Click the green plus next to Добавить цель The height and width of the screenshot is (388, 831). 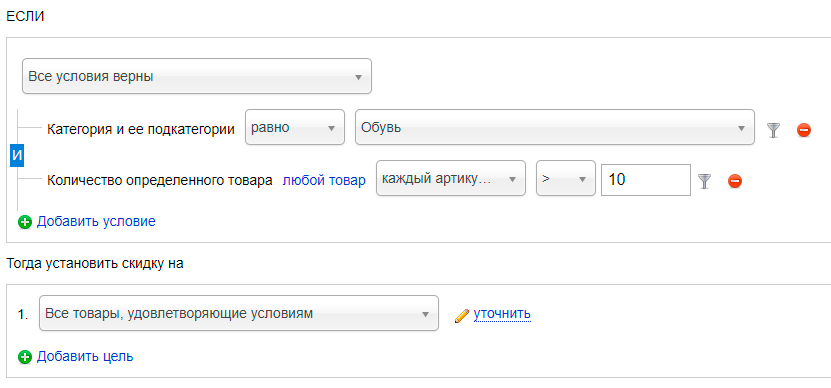pyautogui.click(x=25, y=357)
